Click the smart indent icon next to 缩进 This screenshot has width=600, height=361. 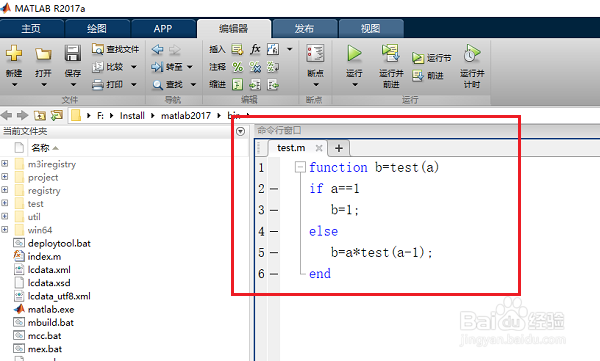click(238, 84)
